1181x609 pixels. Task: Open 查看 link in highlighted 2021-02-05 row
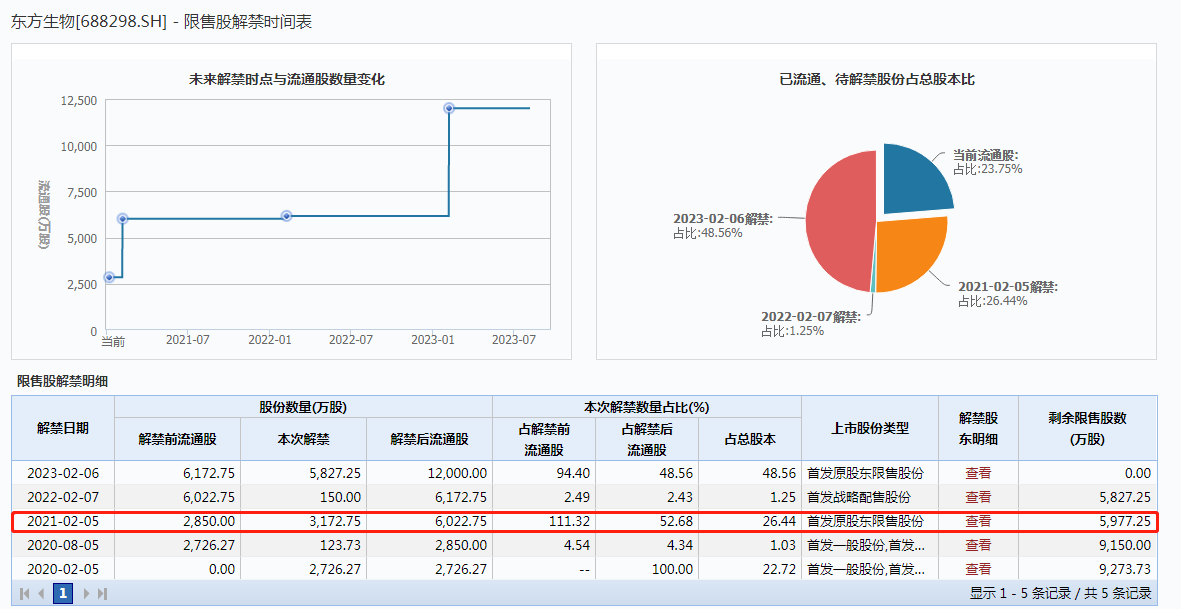point(978,521)
